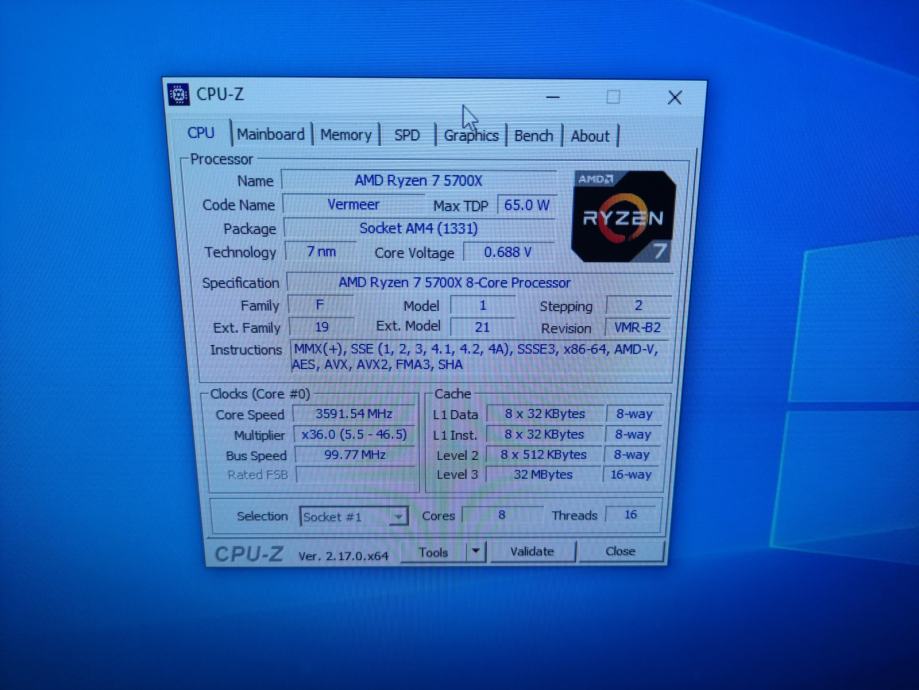This screenshot has width=919, height=690.
Task: Switch to the CPU tab
Action: [200, 133]
